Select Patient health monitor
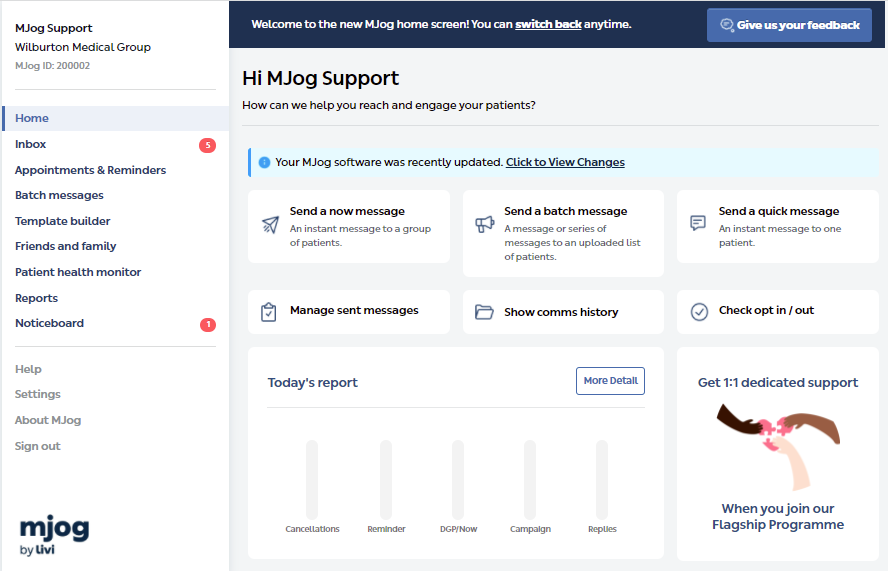 [x=78, y=272]
